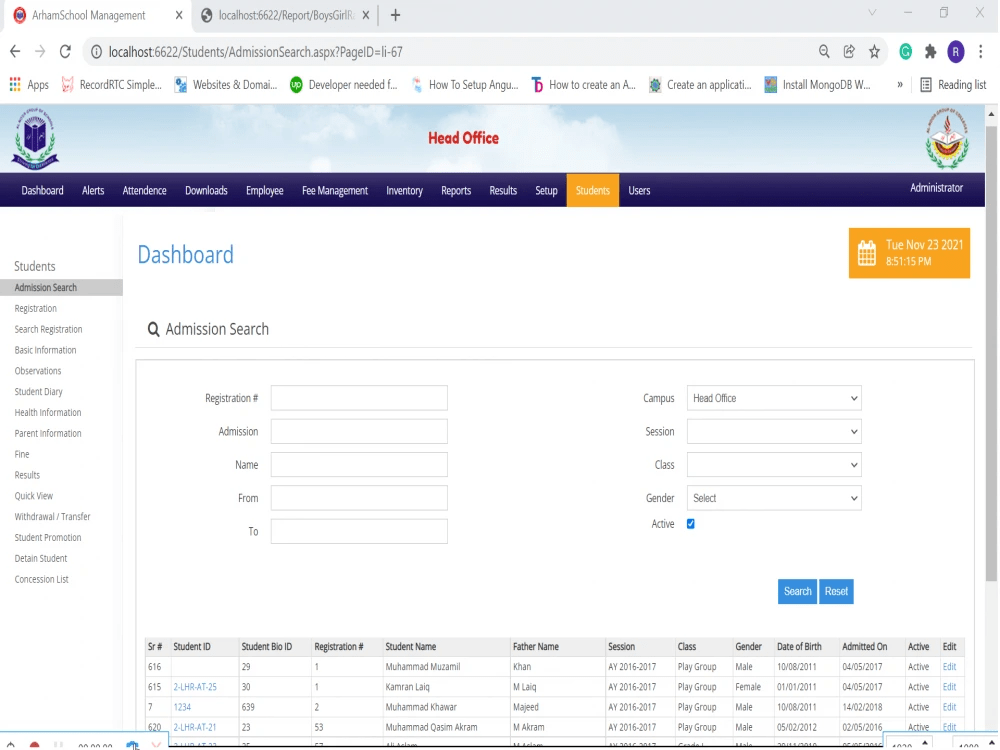Image resolution: width=1000 pixels, height=750 pixels.
Task: Open the browser Extensions puzzle-piece icon
Action: tap(929, 51)
